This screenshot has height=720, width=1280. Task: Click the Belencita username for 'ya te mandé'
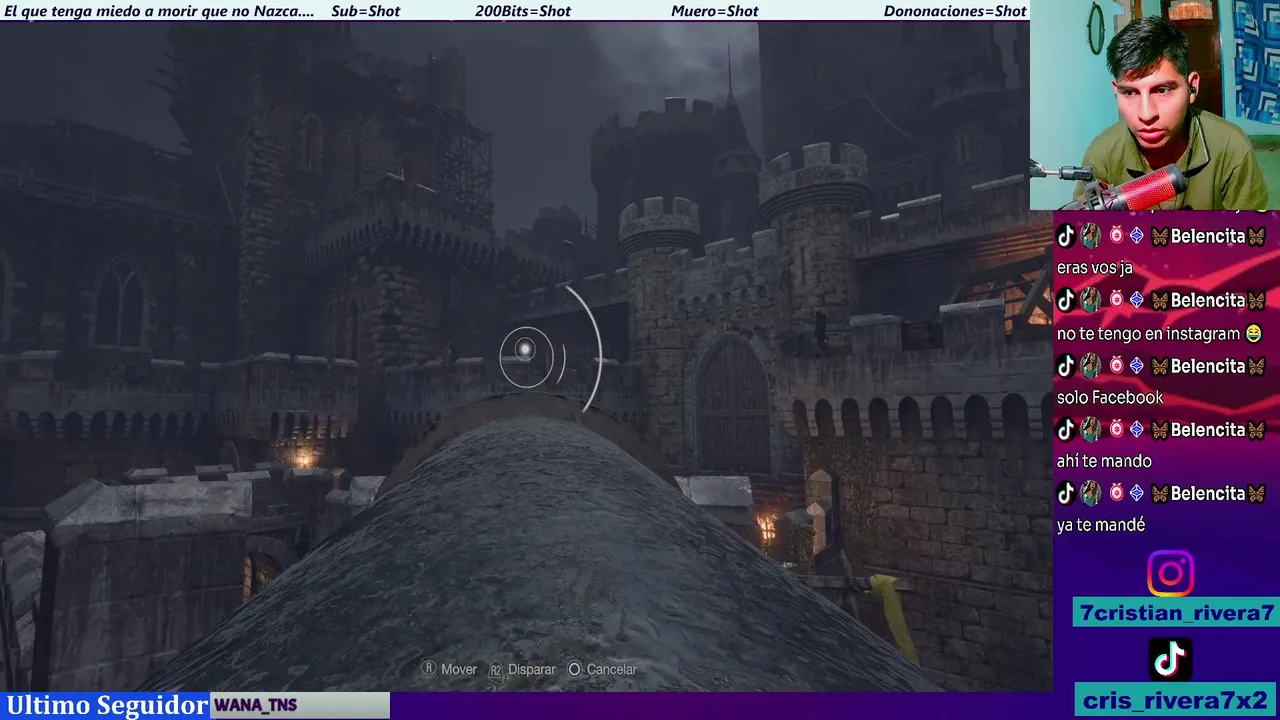coord(1208,493)
